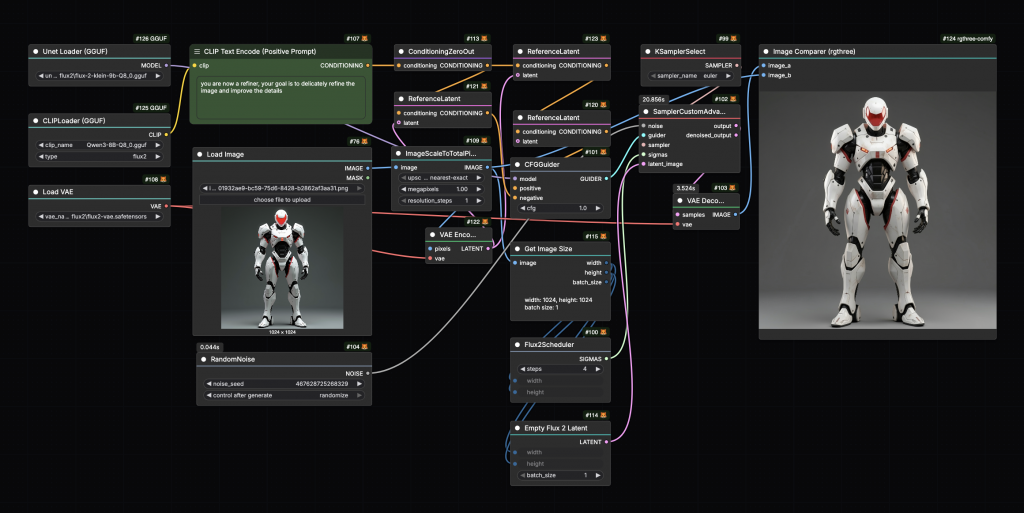The image size is (1024, 513).
Task: Collapse the Unet Loader (GGUF) node
Action: point(37,51)
